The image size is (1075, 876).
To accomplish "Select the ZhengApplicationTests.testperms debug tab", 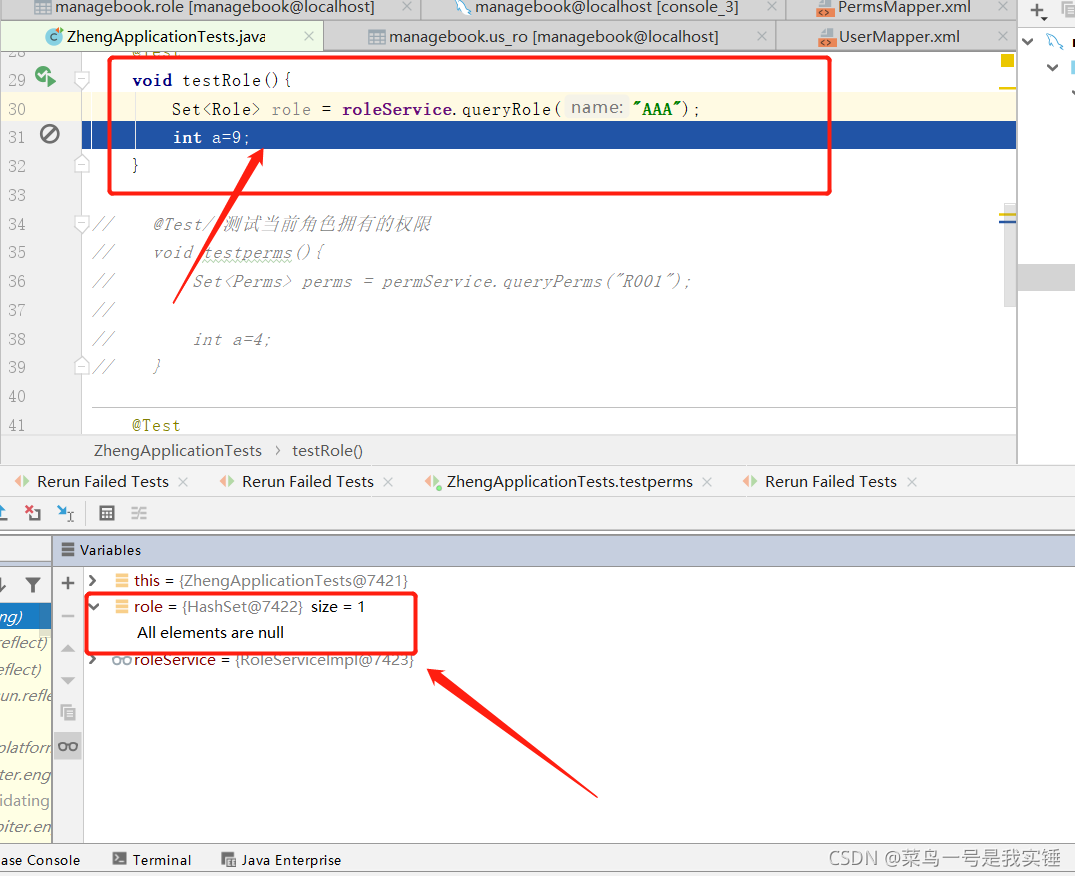I will (570, 482).
